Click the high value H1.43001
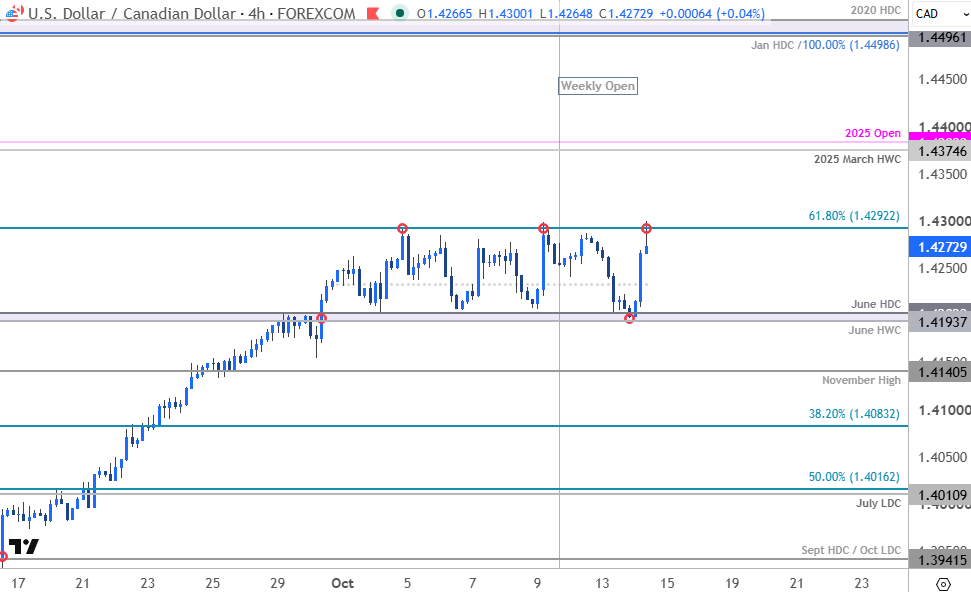The width and height of the screenshot is (971, 592). pos(505,13)
